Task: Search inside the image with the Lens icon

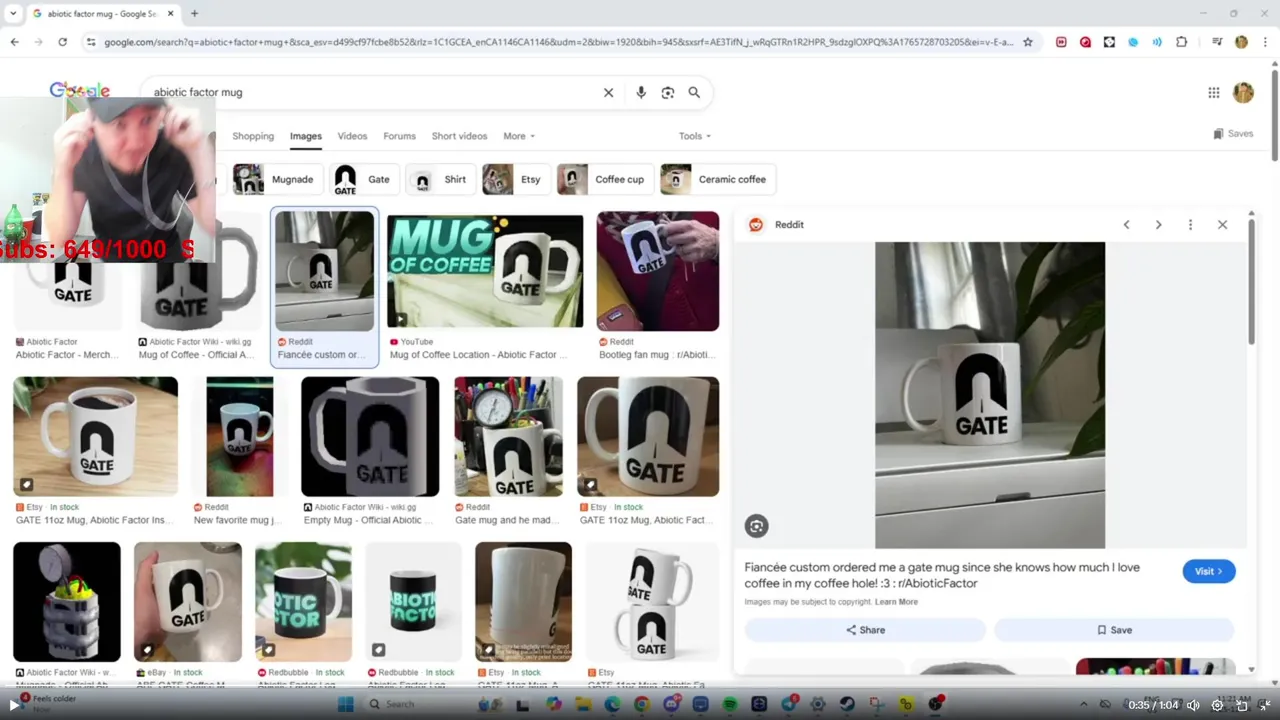Action: tap(756, 526)
